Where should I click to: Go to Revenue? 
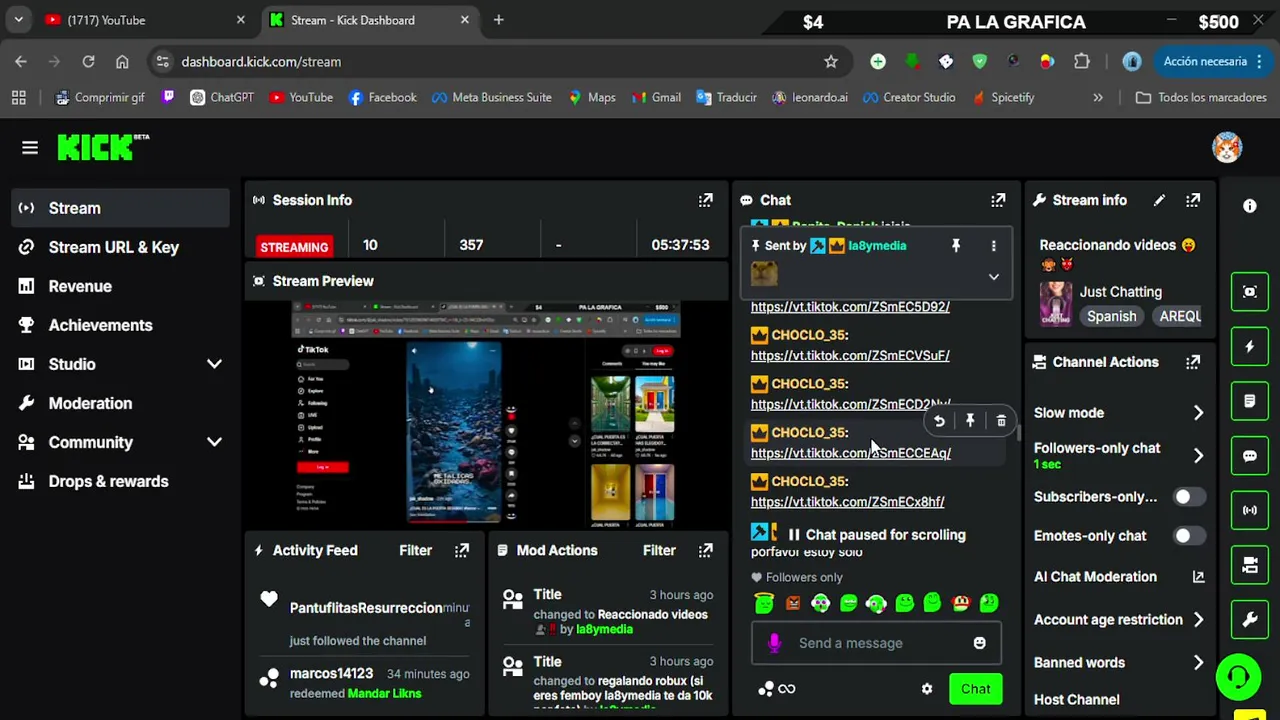pyautogui.click(x=120, y=286)
